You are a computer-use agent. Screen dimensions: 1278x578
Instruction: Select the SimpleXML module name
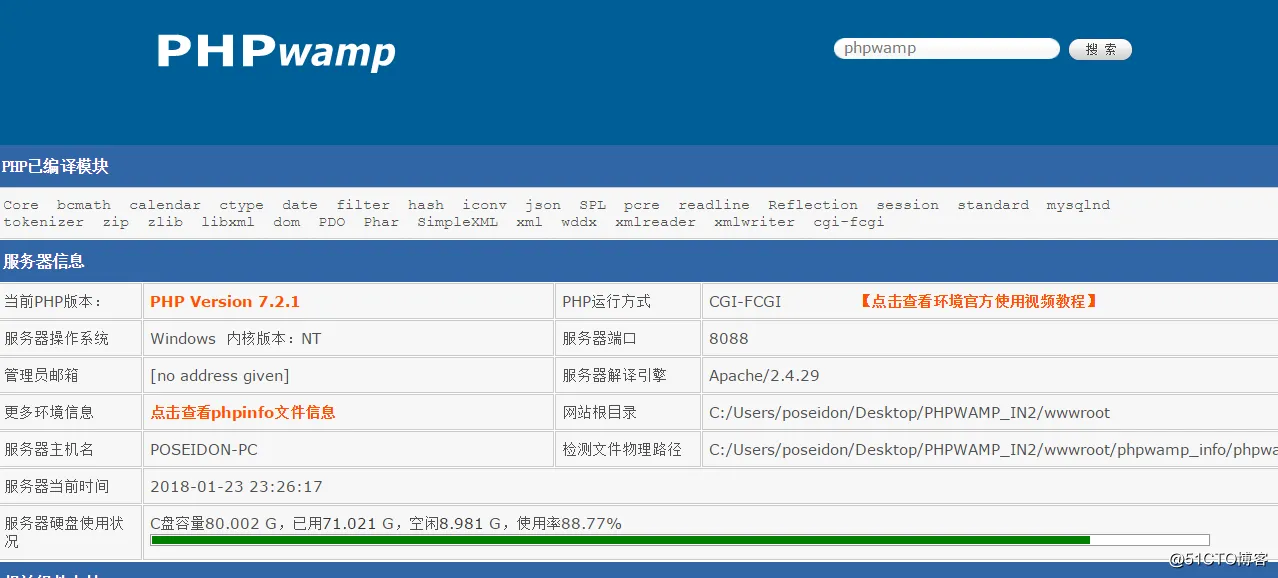pos(457,222)
